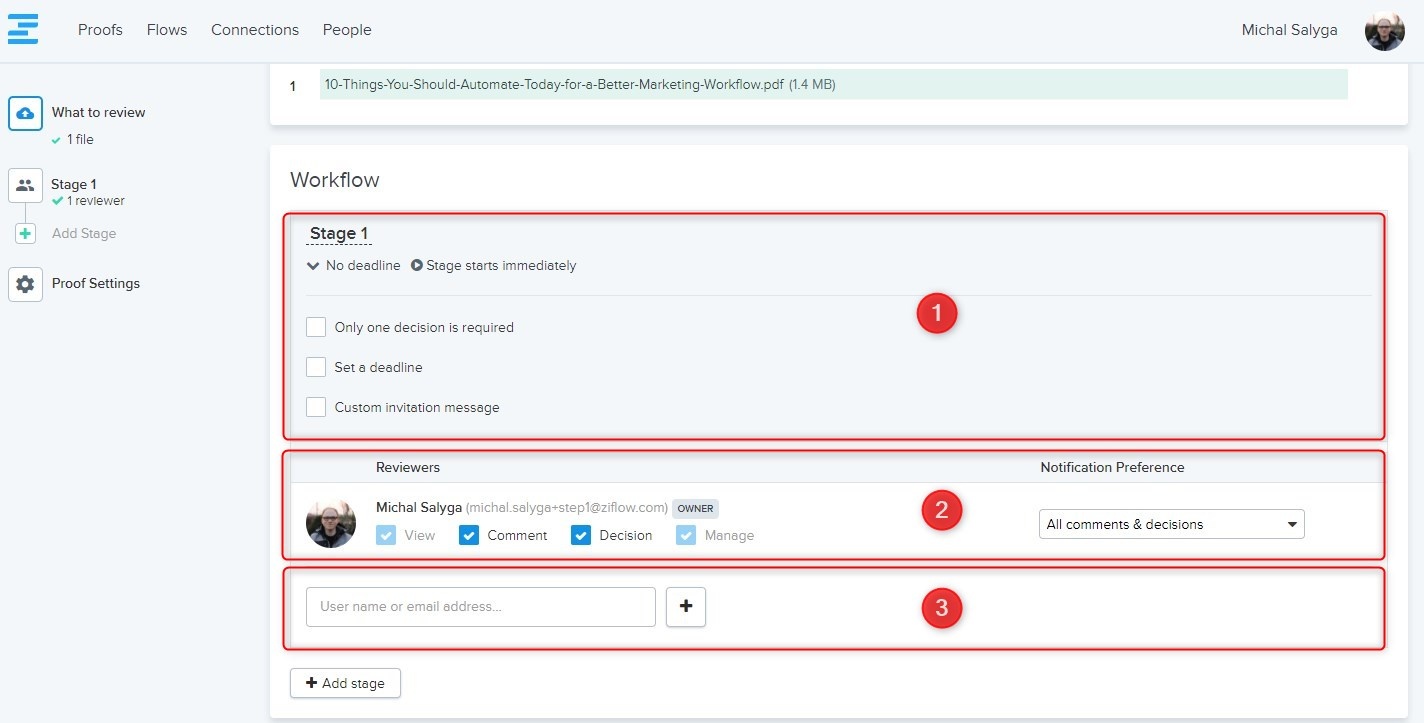Image resolution: width=1424 pixels, height=723 pixels.
Task: Check the Set a deadline box
Action: pyautogui.click(x=316, y=367)
